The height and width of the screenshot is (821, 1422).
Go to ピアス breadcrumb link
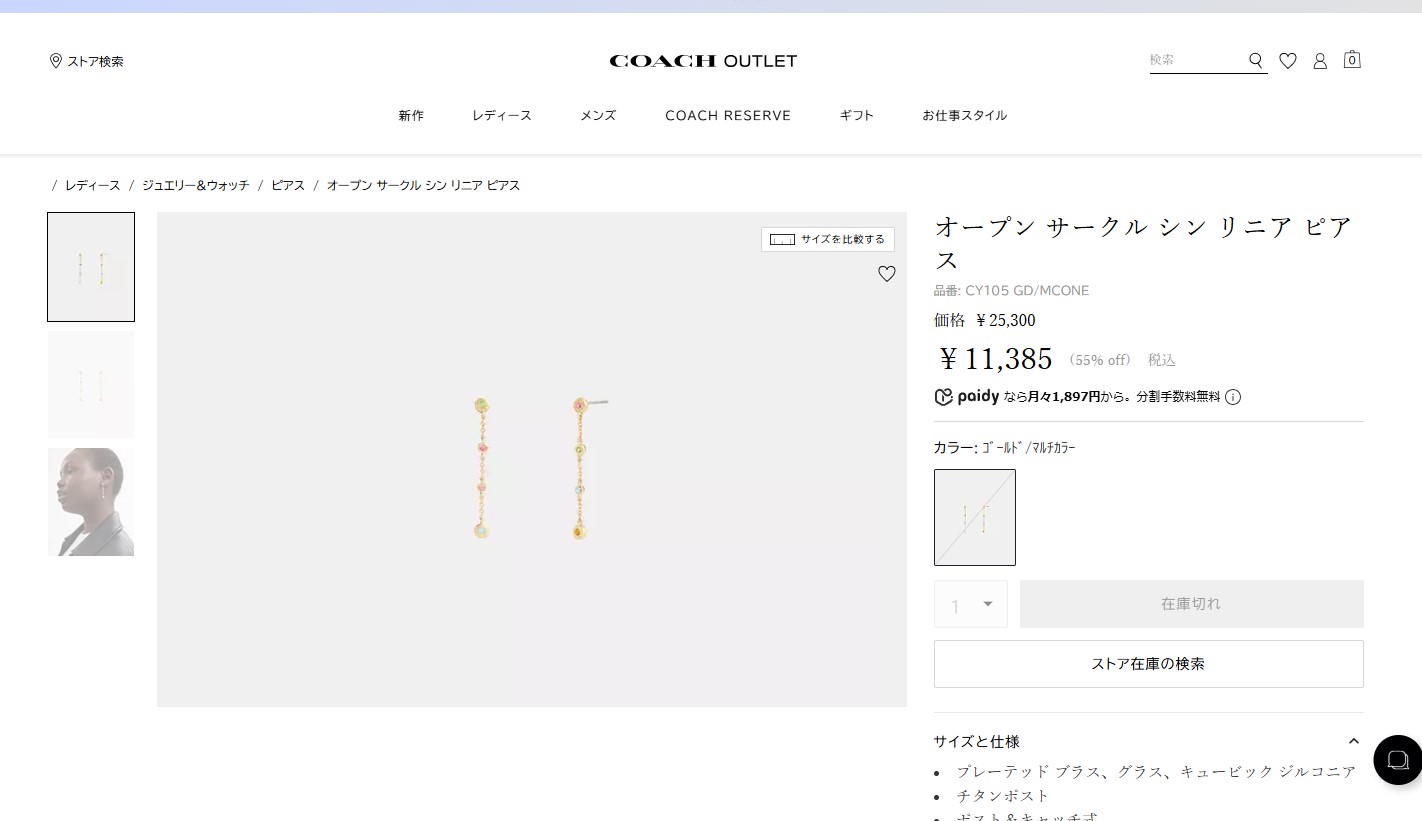pyautogui.click(x=288, y=186)
